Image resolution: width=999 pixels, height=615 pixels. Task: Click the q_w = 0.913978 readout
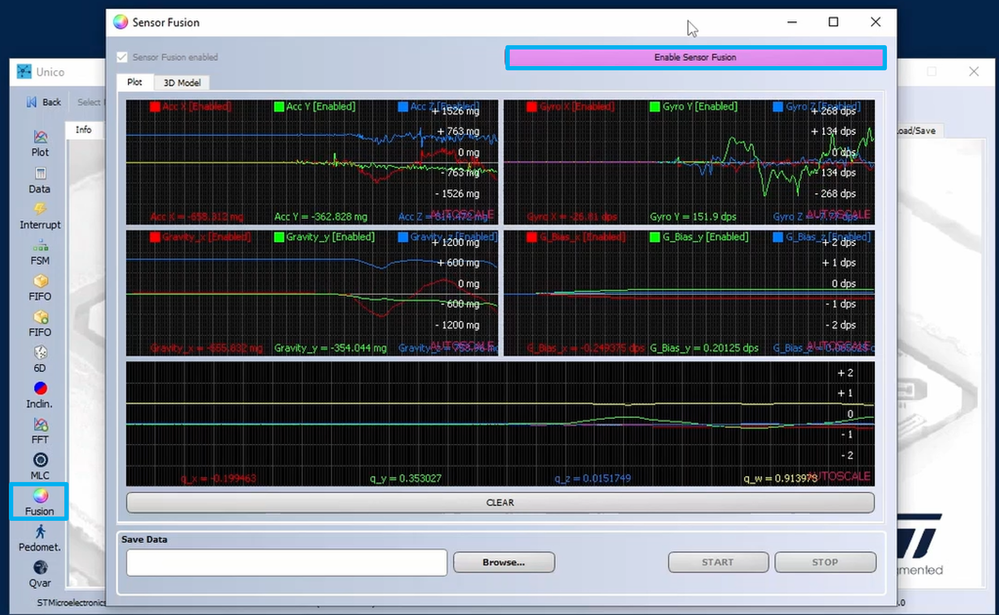pyautogui.click(x=780, y=478)
